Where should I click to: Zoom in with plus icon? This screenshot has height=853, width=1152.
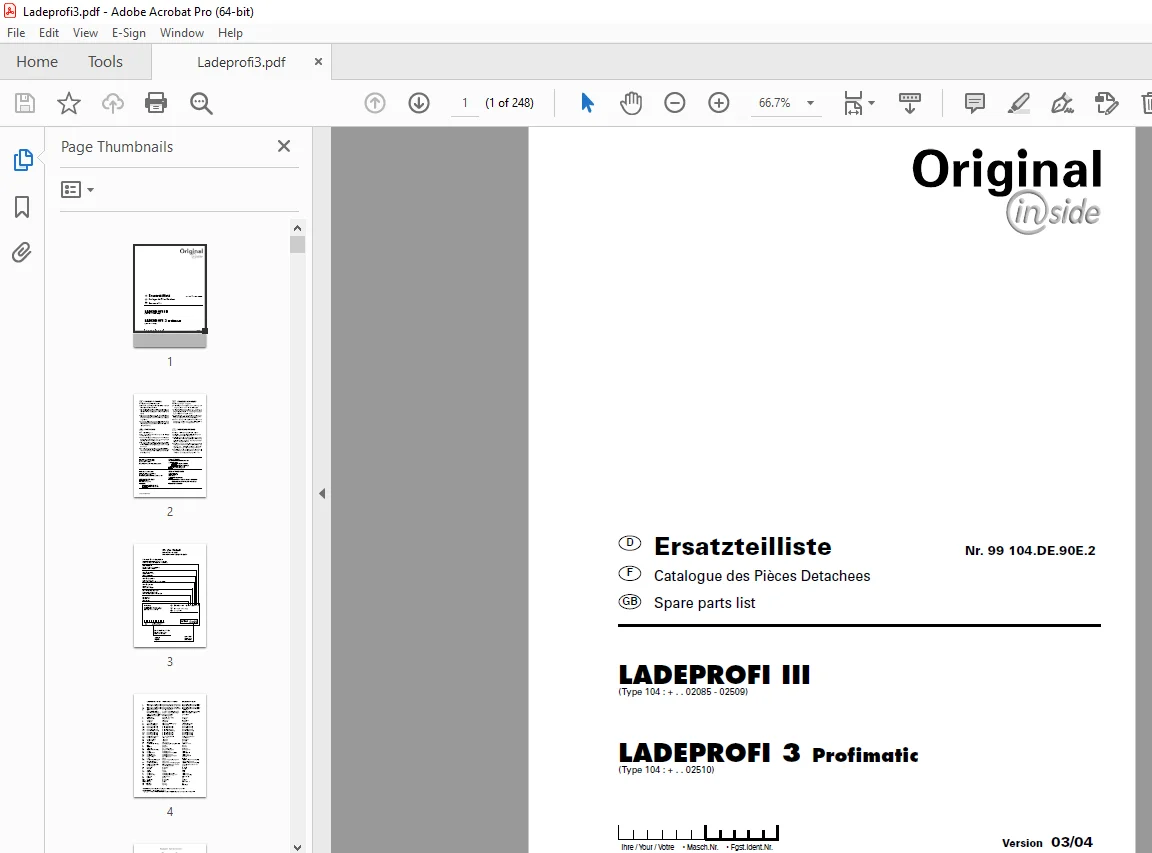(x=719, y=103)
